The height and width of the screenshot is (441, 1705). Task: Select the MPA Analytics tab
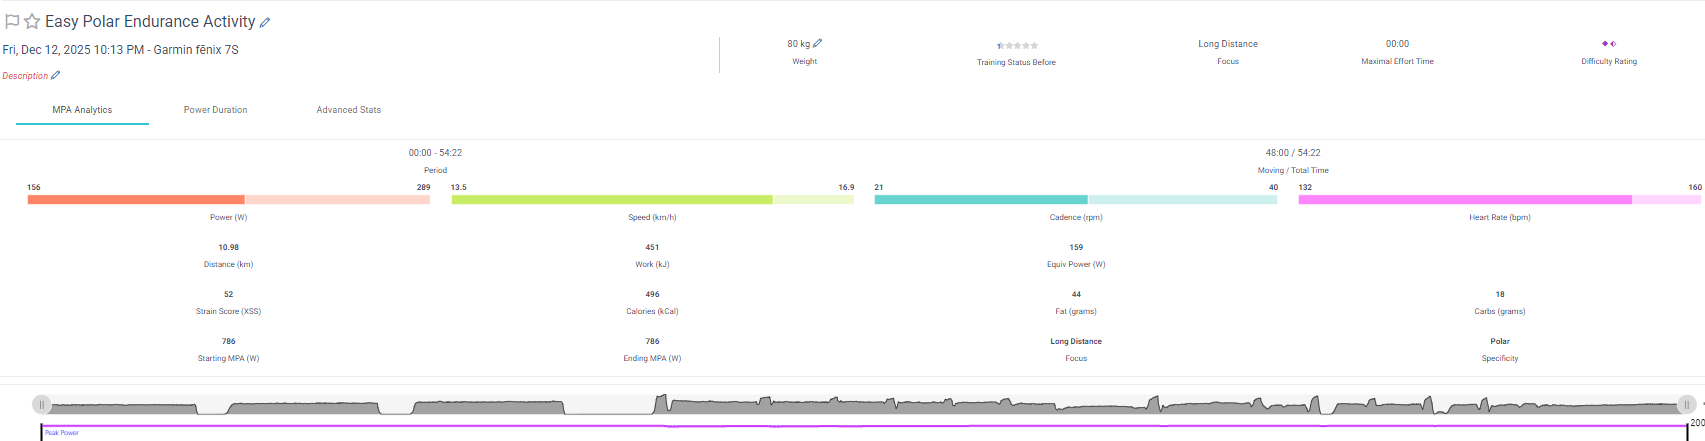[x=82, y=110]
